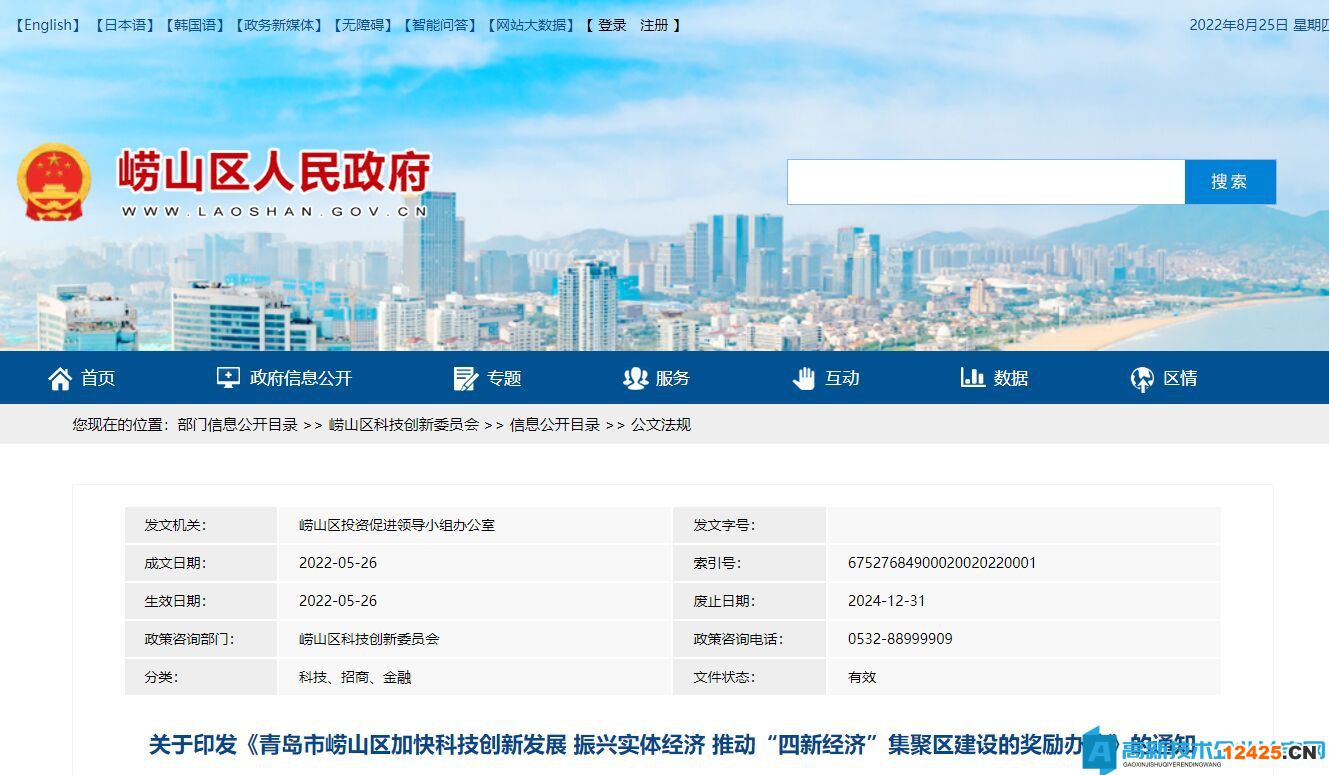Click the 登录 login link
Image resolution: width=1329 pixels, height=775 pixels.
(x=612, y=25)
